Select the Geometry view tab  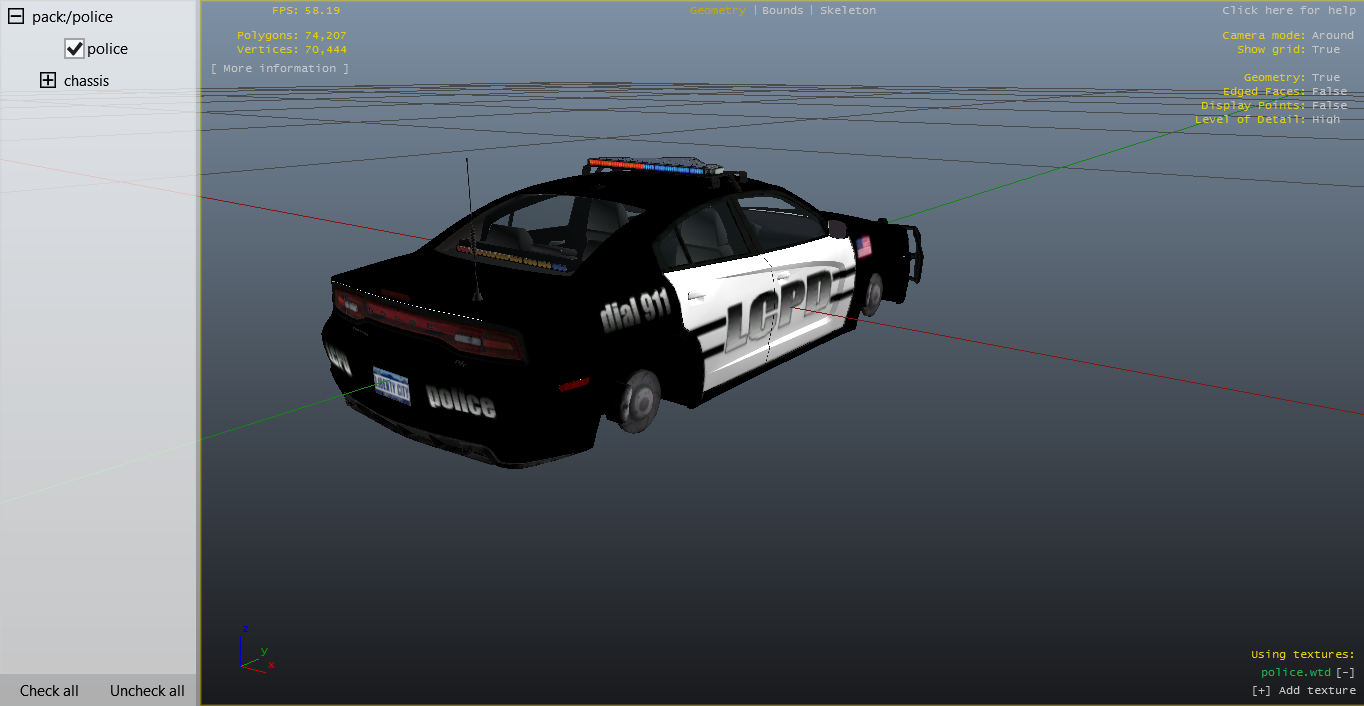tap(717, 11)
